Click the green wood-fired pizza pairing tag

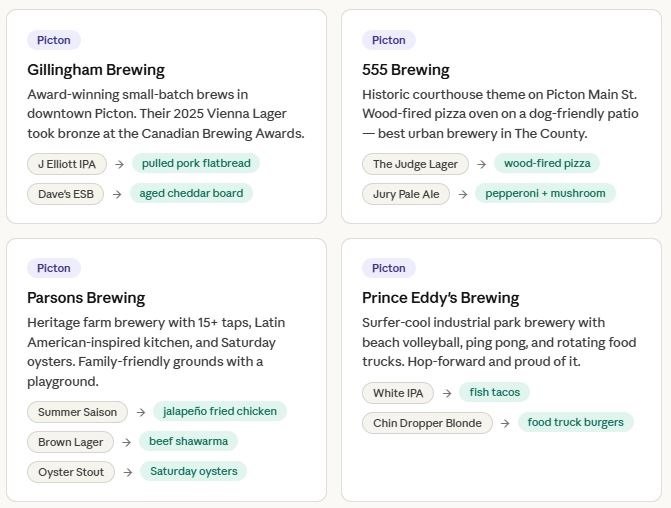coord(547,163)
